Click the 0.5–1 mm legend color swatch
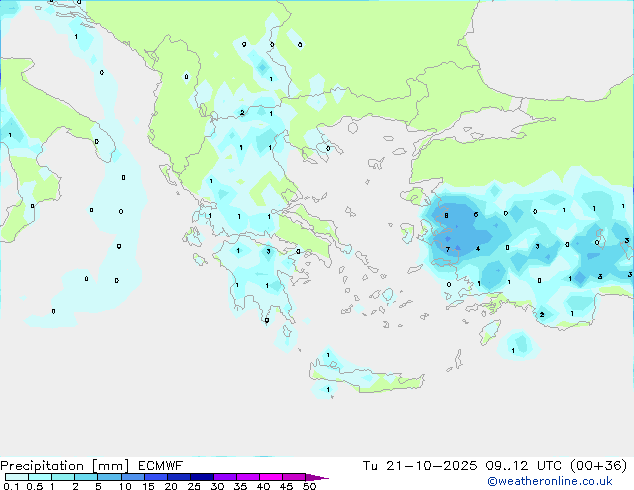Image resolution: width=634 pixels, height=490 pixels. pyautogui.click(x=40, y=477)
